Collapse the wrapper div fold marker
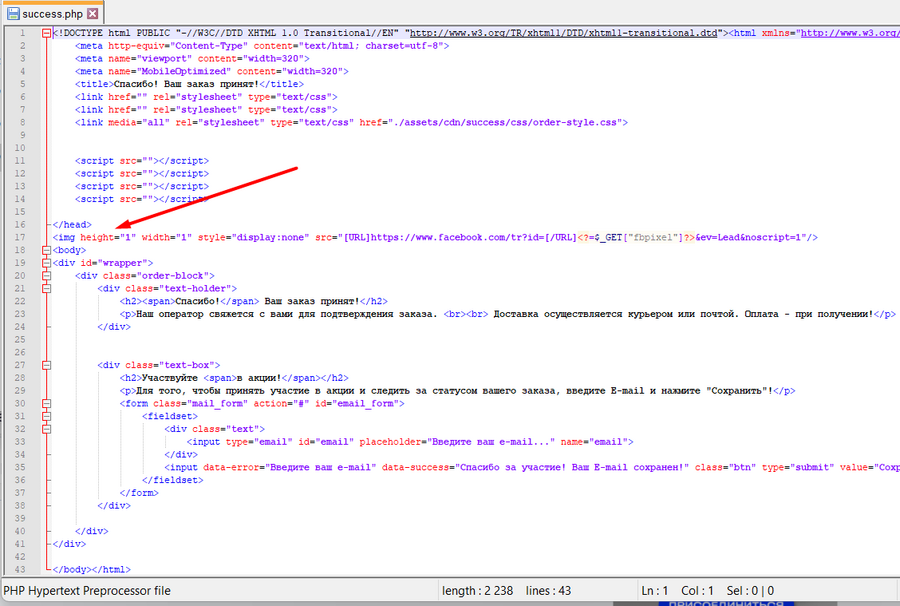The image size is (900, 606). click(46, 263)
